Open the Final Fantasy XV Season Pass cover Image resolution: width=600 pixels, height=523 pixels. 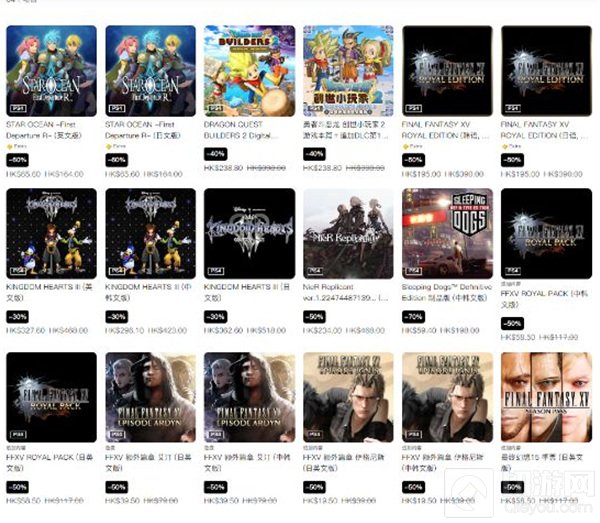[x=546, y=397]
